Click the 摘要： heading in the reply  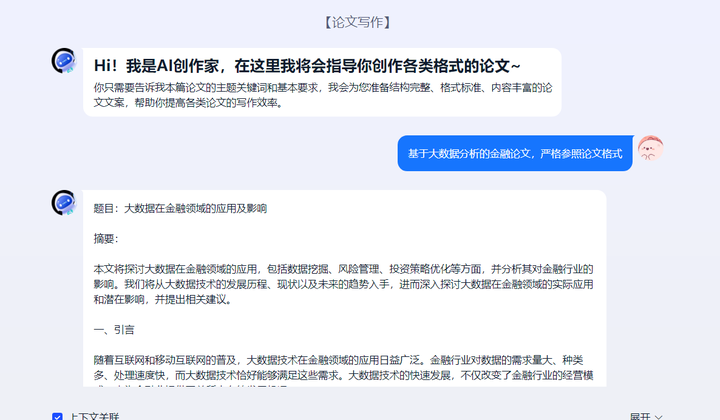pos(105,239)
